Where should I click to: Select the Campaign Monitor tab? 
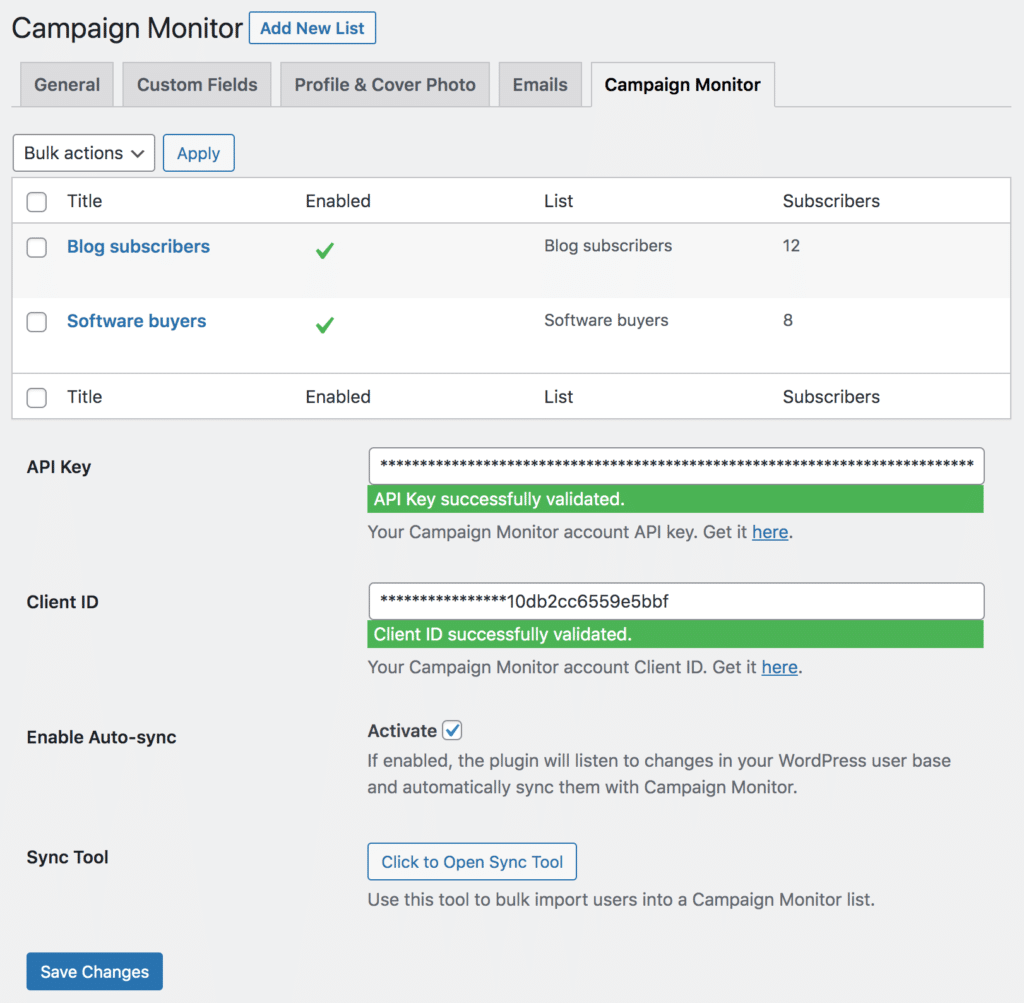(x=682, y=85)
